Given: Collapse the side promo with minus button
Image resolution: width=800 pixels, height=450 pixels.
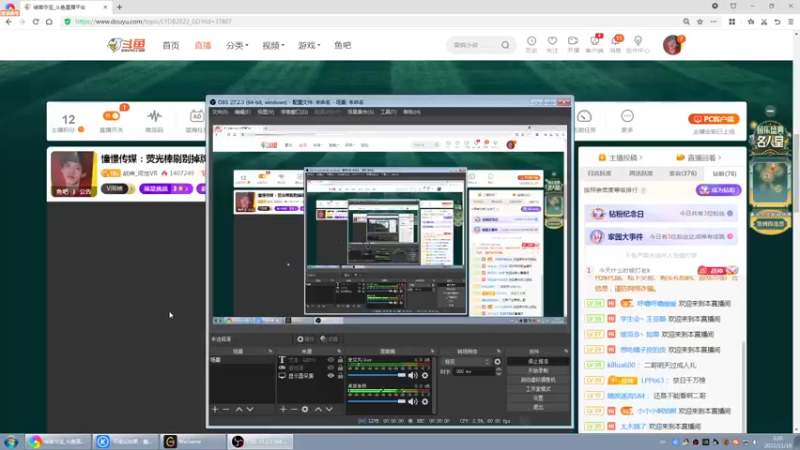Looking at the screenshot, I should click(770, 111).
